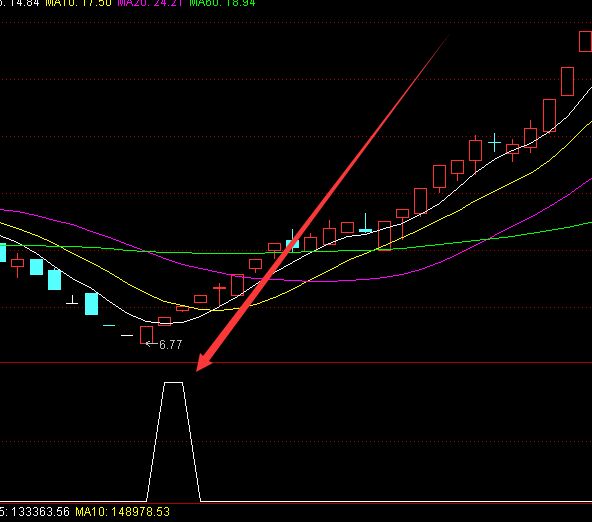Click the white 133363.56 volume value
Viewport: 592px width, 522px height.
(x=40, y=512)
